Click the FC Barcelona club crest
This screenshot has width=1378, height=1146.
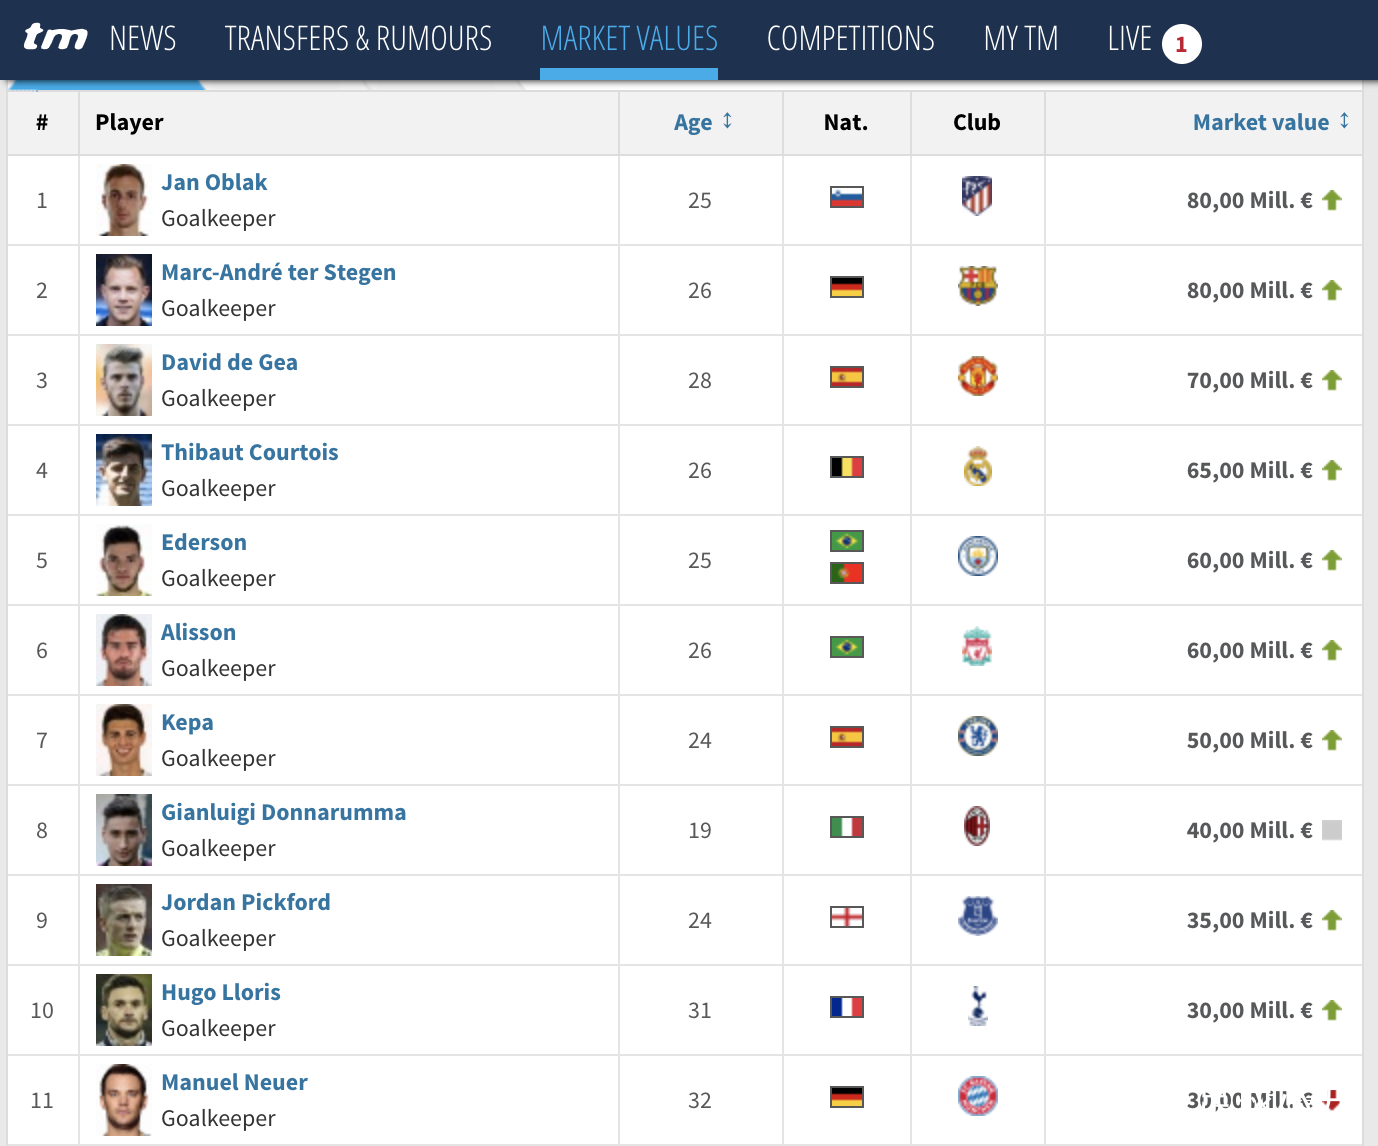click(977, 286)
